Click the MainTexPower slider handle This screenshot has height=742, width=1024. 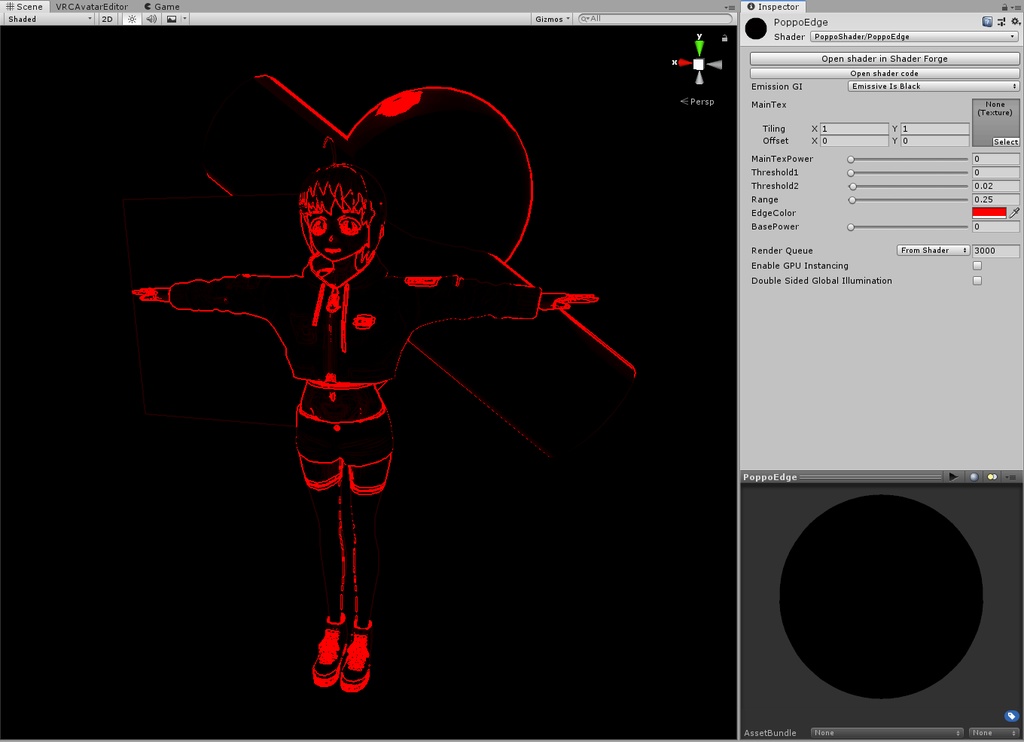[x=850, y=159]
